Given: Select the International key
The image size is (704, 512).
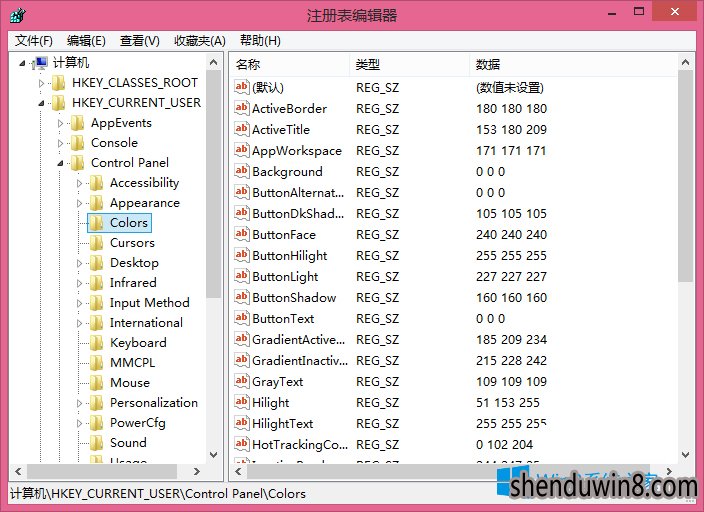Looking at the screenshot, I should click(x=146, y=322).
